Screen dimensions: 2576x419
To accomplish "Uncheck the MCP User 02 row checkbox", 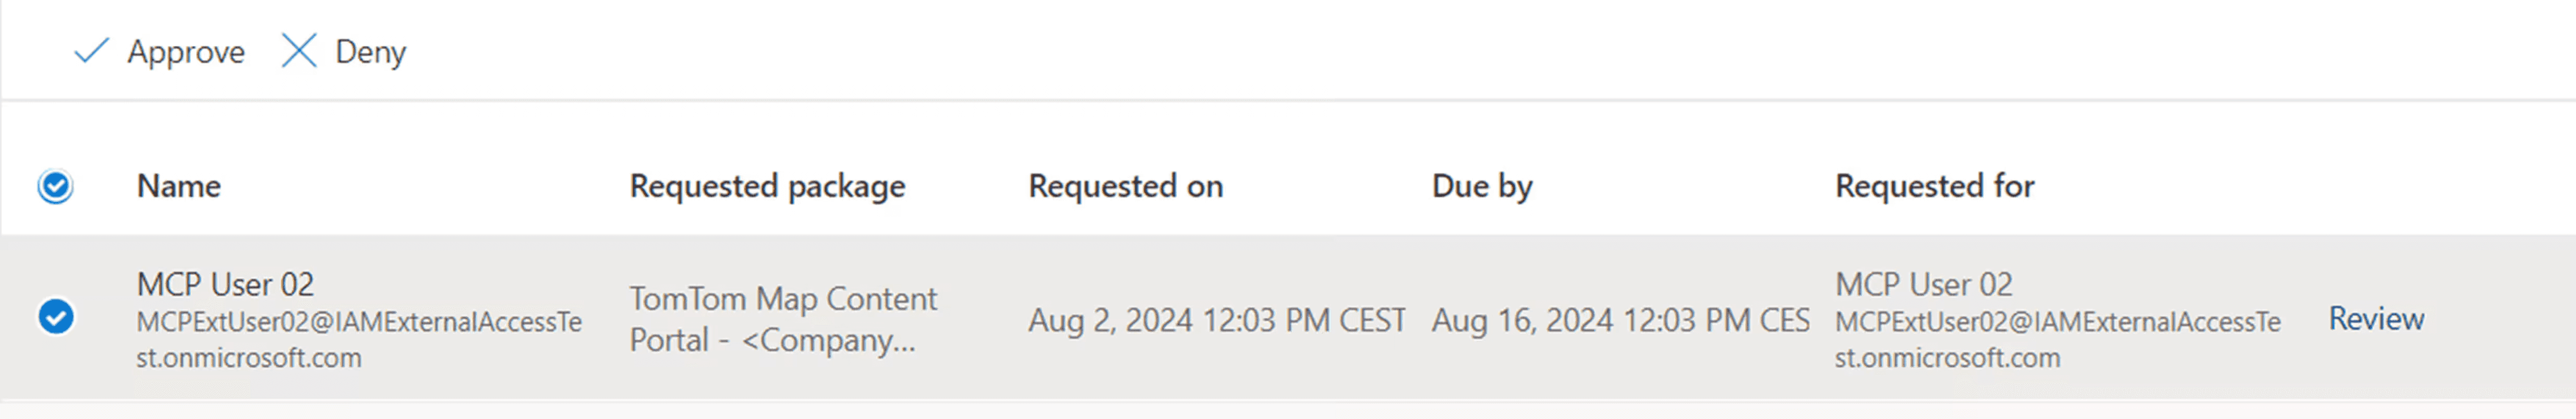I will (56, 317).
